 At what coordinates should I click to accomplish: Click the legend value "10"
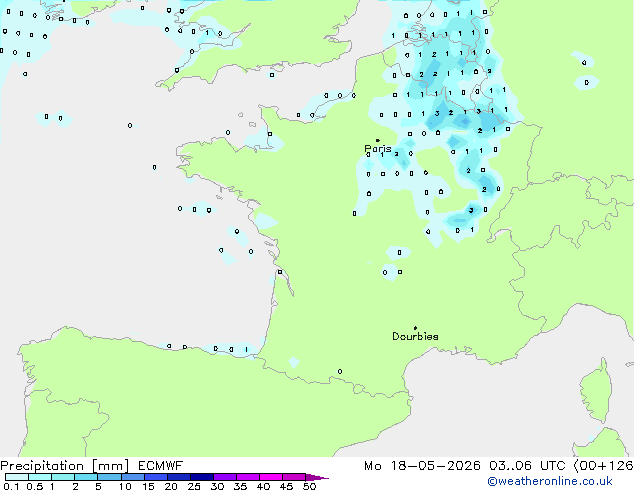pos(125,486)
